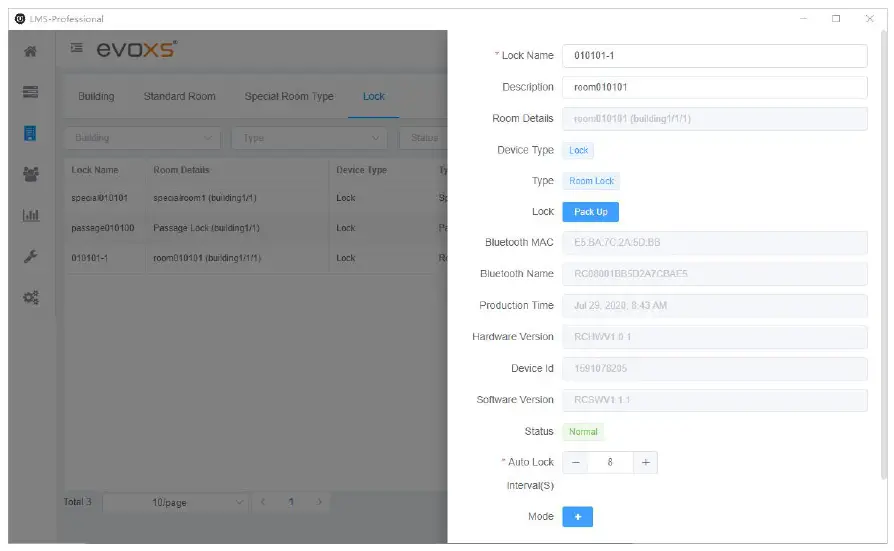Open the Status filter dropdown
Screen dimensions: 894x551
423,138
